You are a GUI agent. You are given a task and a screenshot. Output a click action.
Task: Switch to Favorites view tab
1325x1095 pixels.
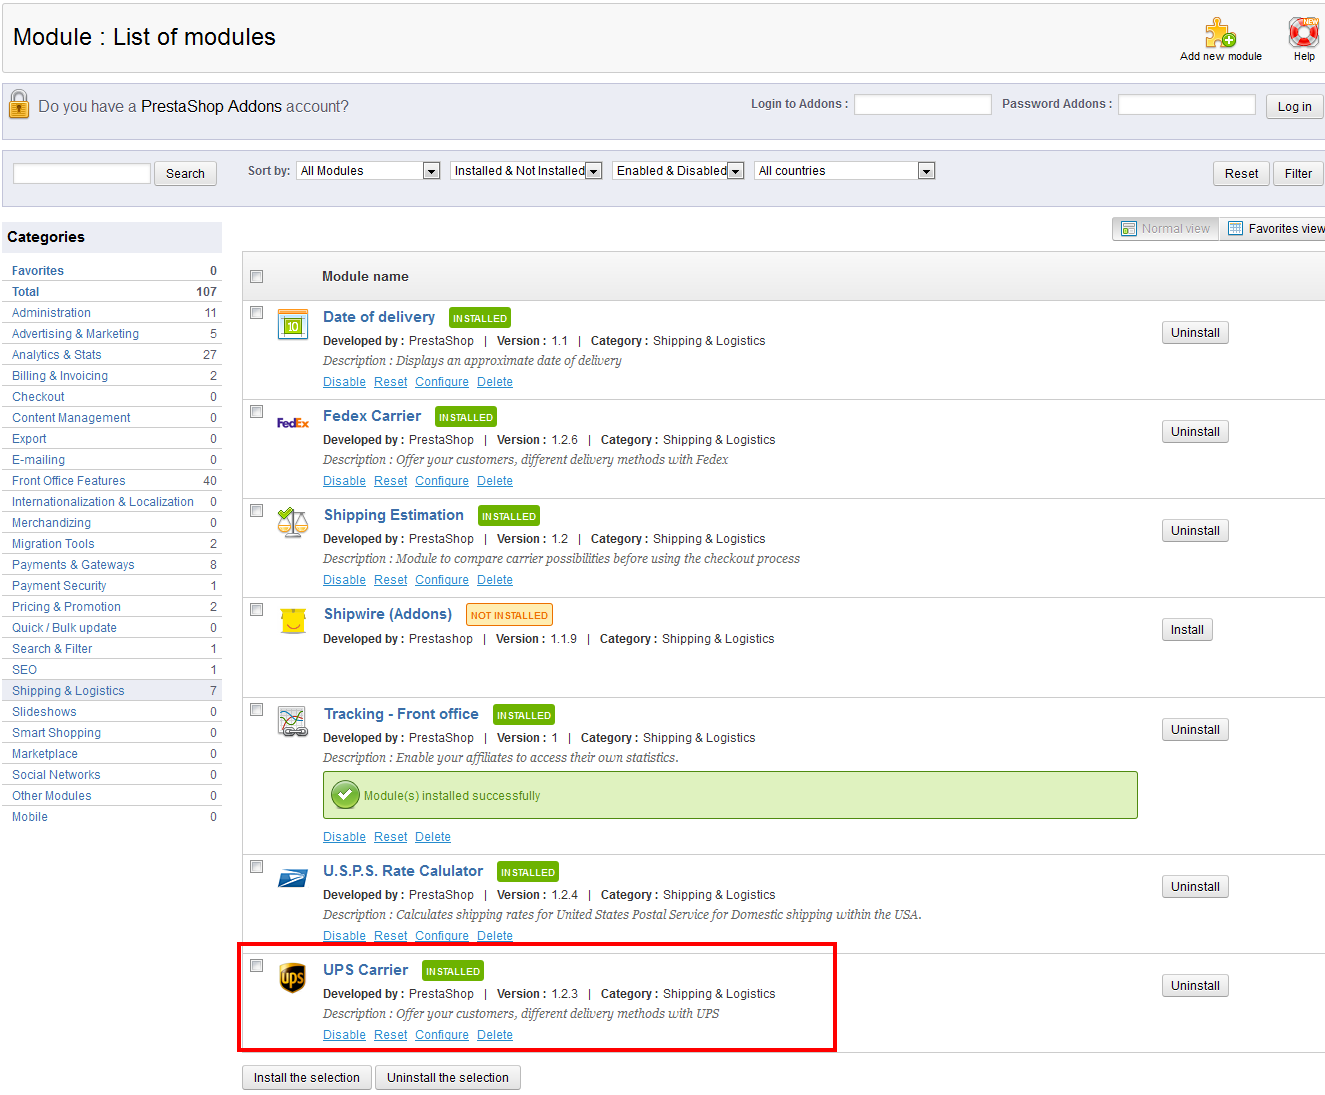click(1275, 229)
